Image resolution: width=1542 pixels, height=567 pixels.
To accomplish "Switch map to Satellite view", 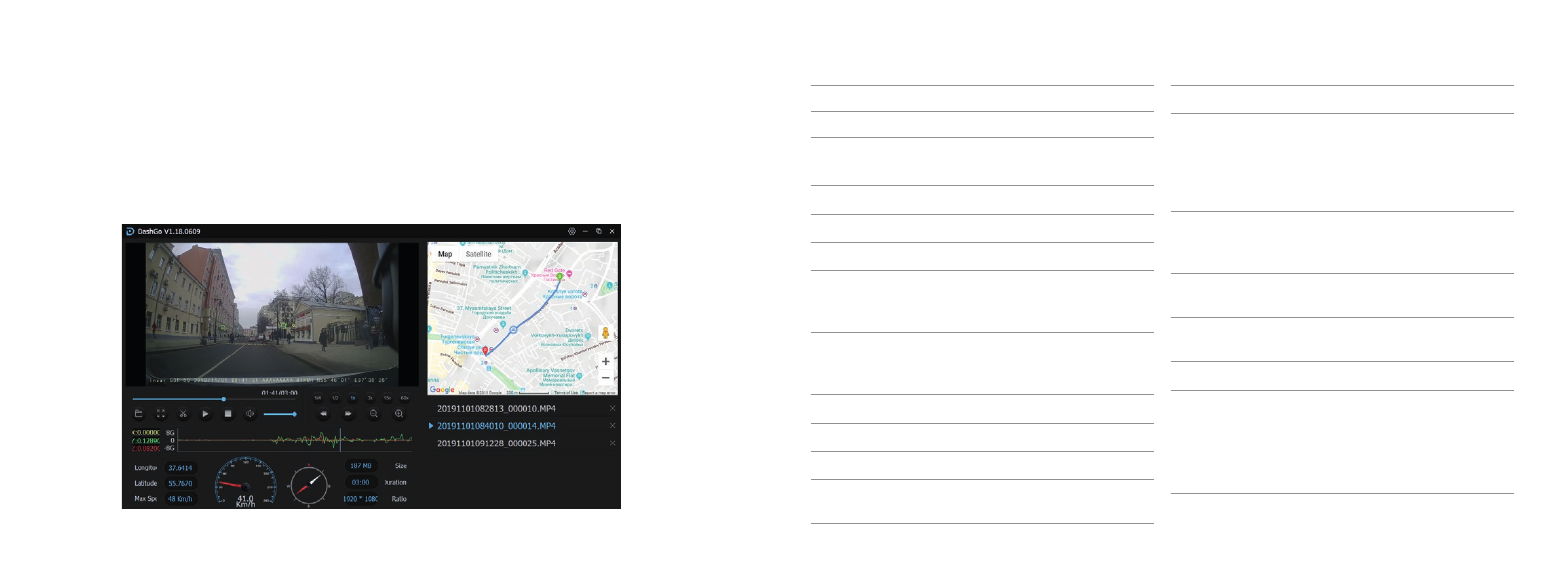I will pyautogui.click(x=478, y=254).
